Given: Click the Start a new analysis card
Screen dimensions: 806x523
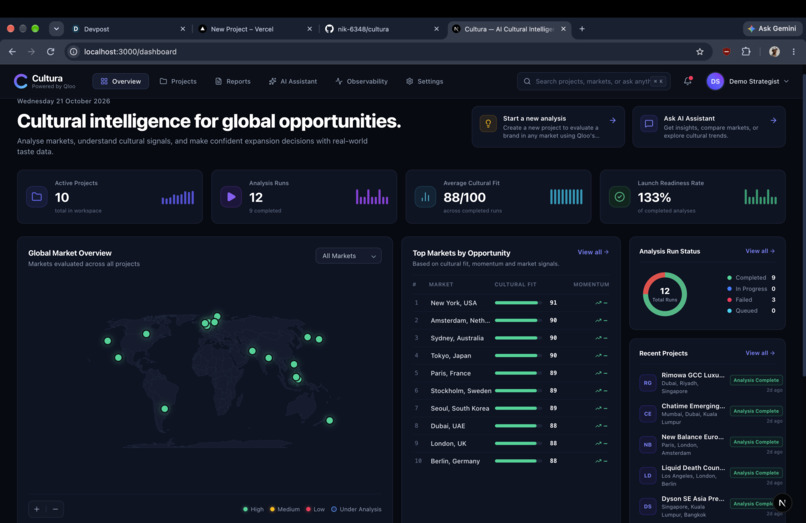Looking at the screenshot, I should click(x=548, y=127).
